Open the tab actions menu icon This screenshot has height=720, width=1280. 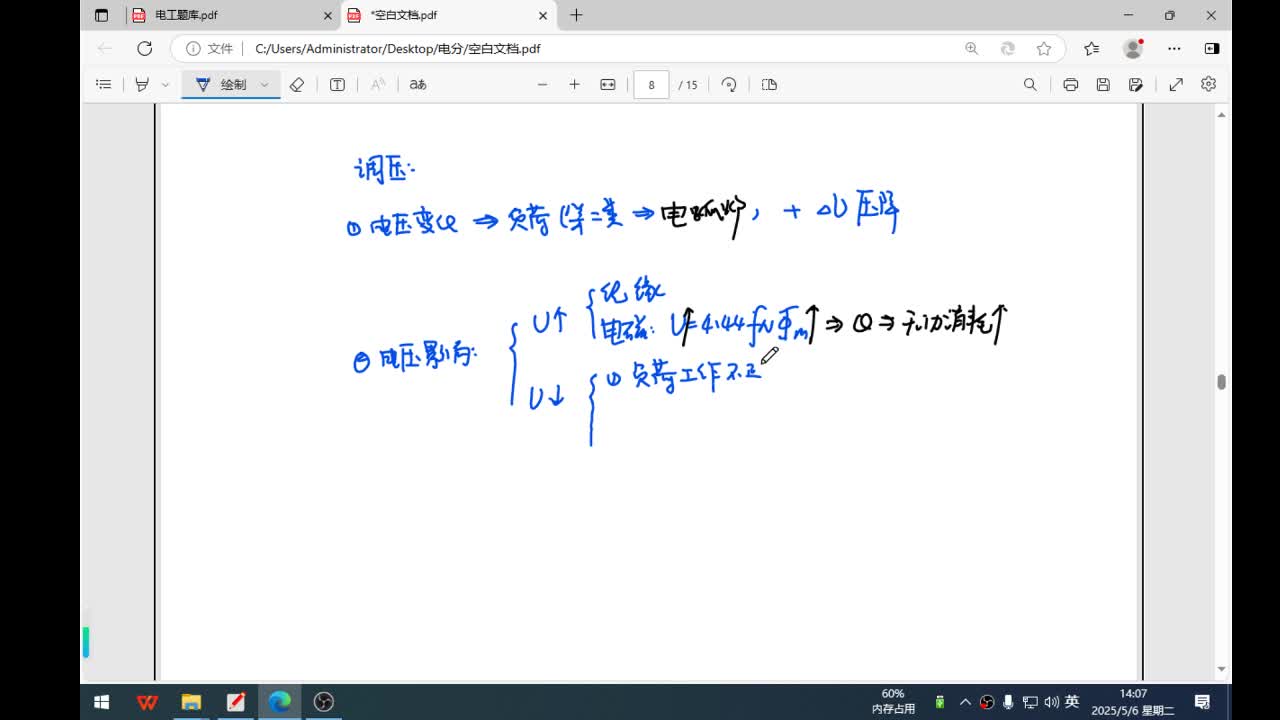[101, 15]
